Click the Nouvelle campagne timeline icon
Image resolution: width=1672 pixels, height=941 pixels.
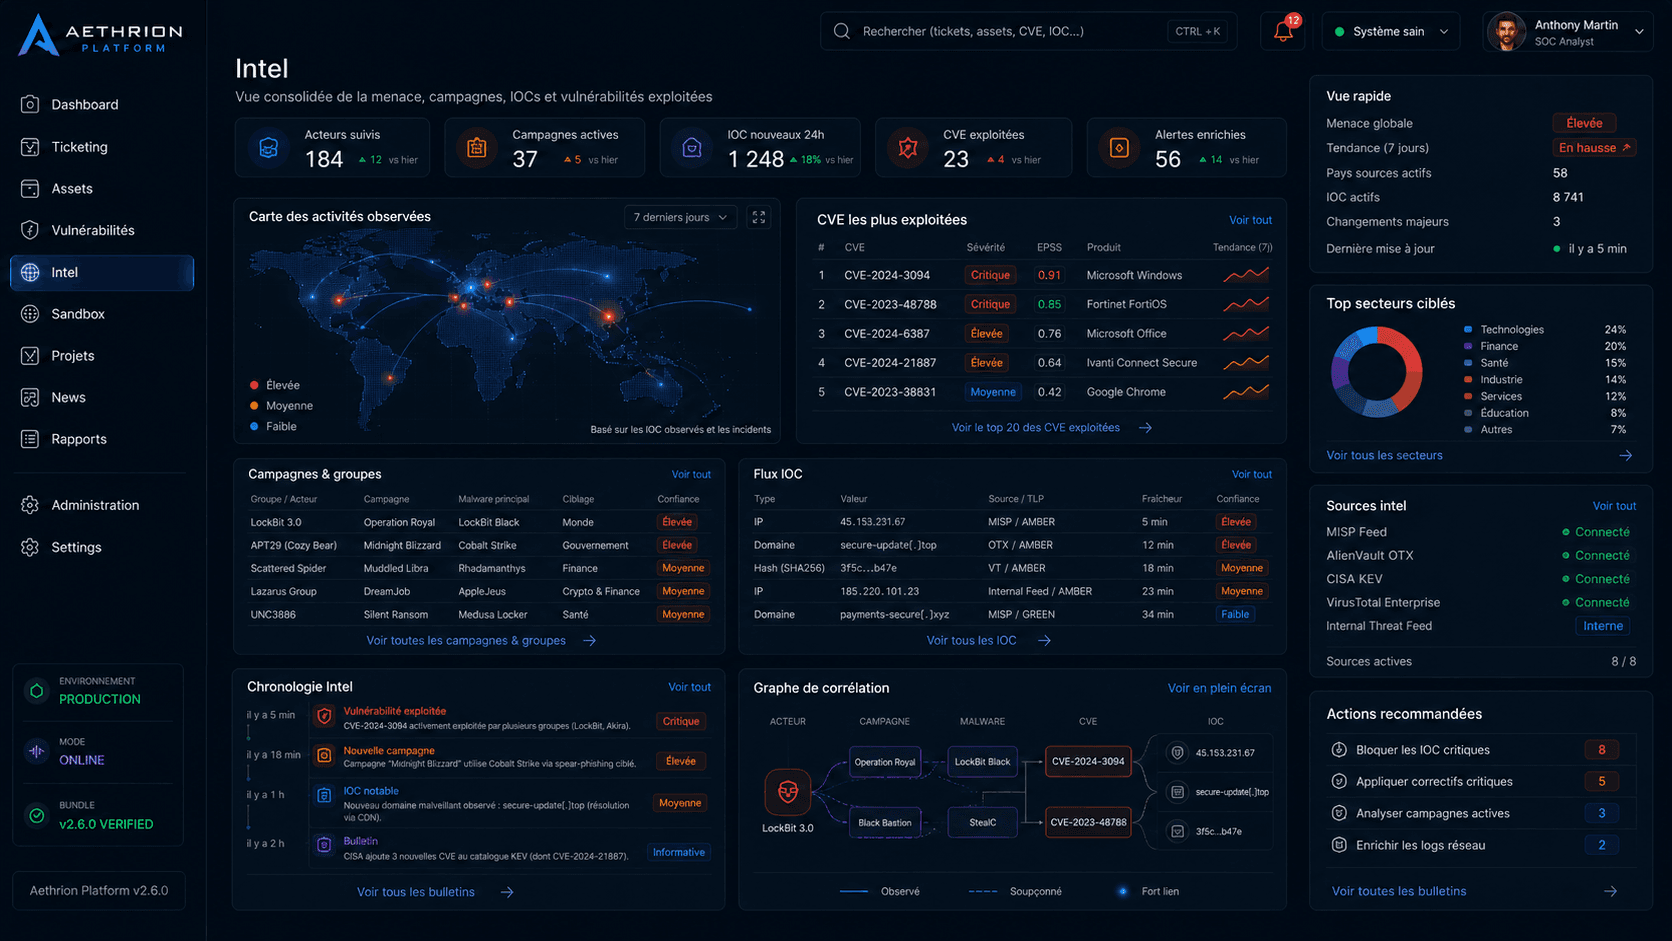click(x=324, y=756)
